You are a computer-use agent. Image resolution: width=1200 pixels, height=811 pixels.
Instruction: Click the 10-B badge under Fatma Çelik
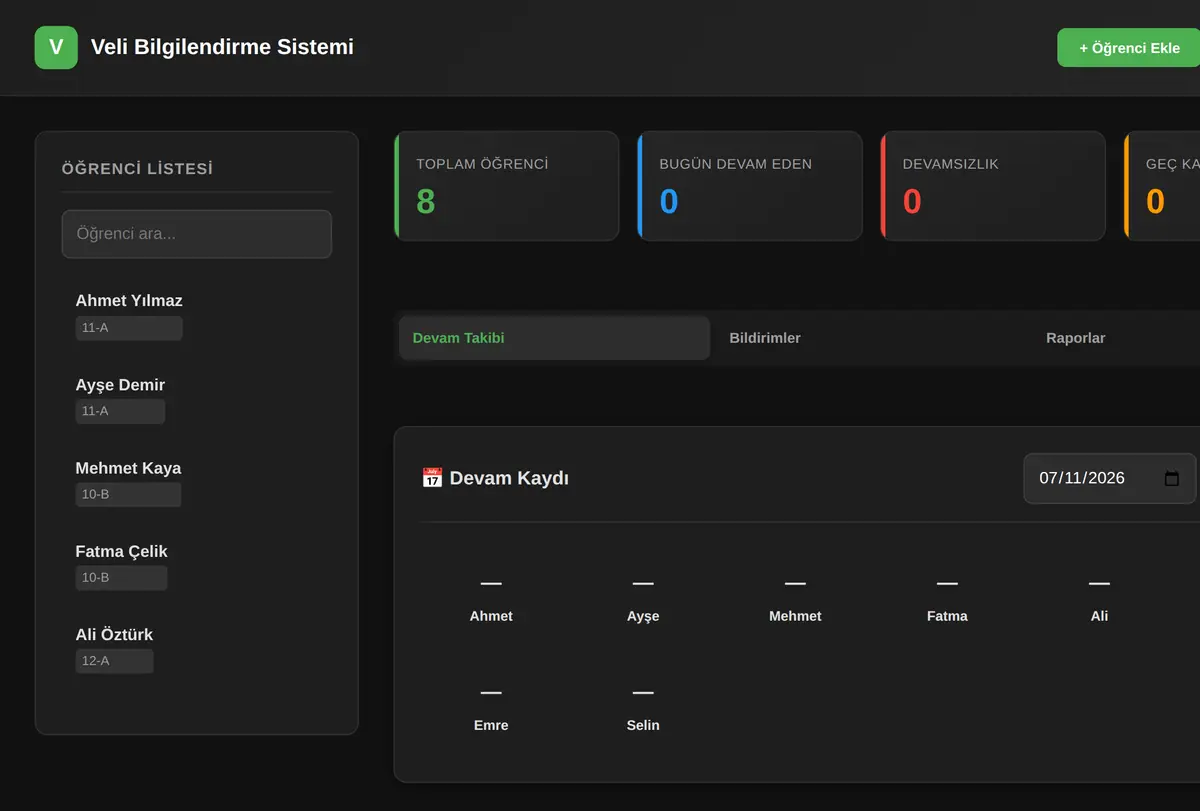[121, 577]
